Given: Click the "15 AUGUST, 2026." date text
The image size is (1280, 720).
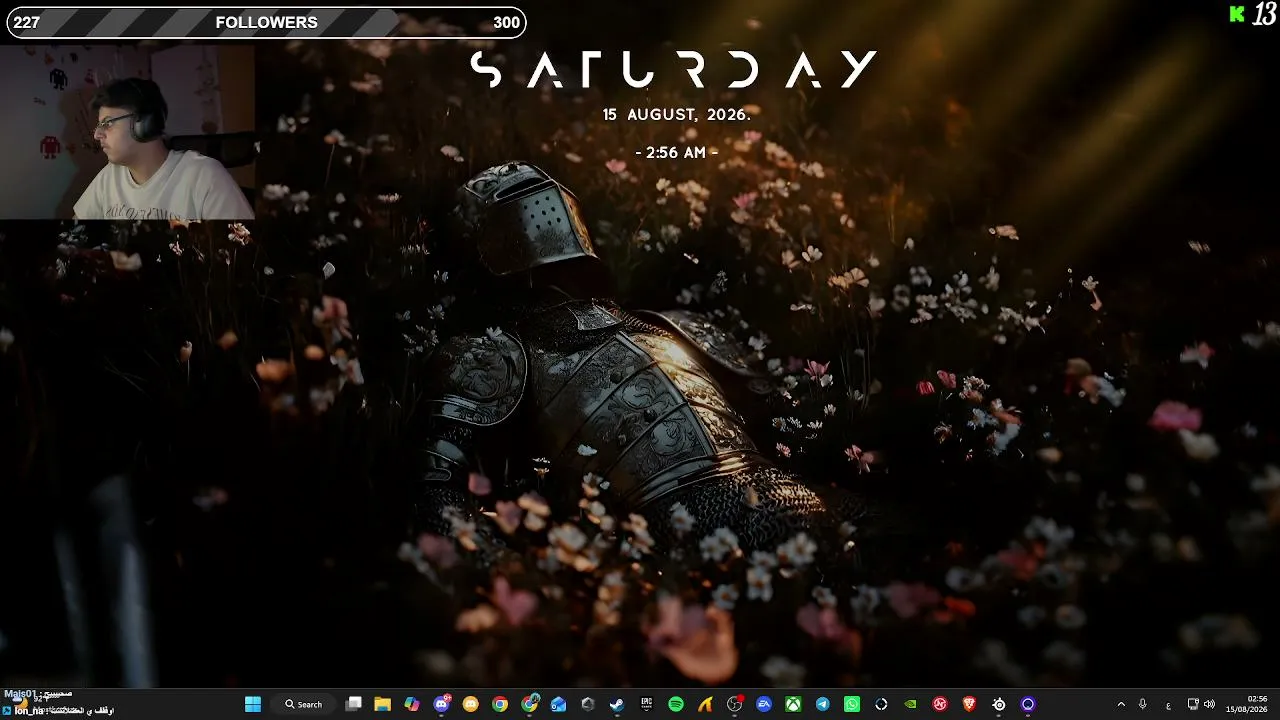Looking at the screenshot, I should click(677, 115).
